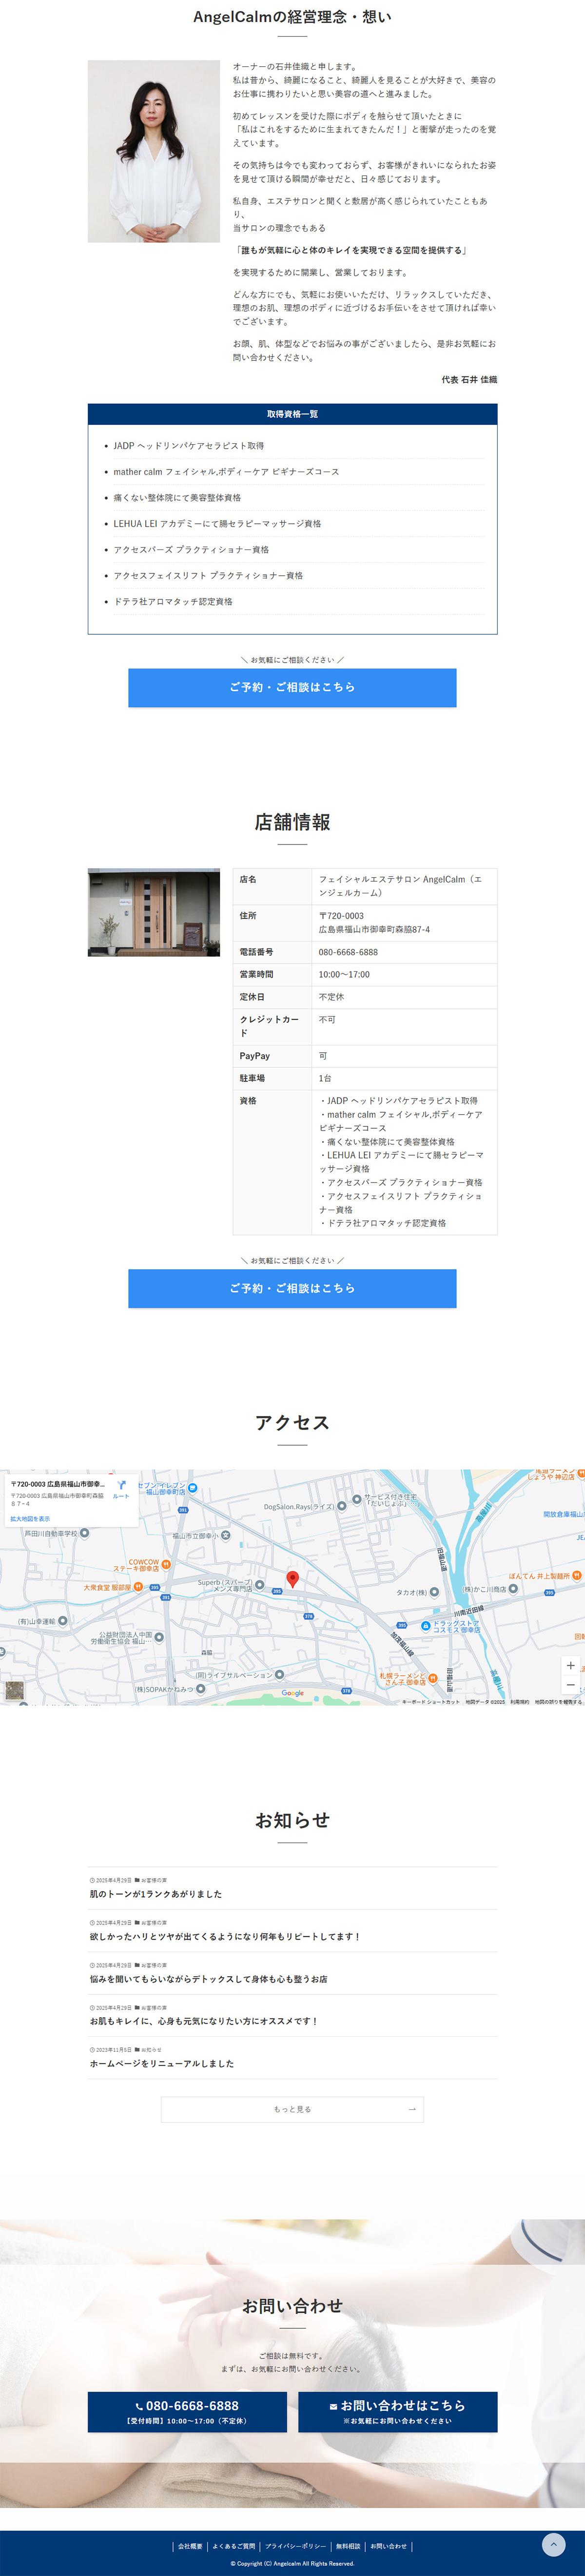Open プライバシーポリシー in the footer menu
The width and height of the screenshot is (585, 2576).
coord(295,2546)
